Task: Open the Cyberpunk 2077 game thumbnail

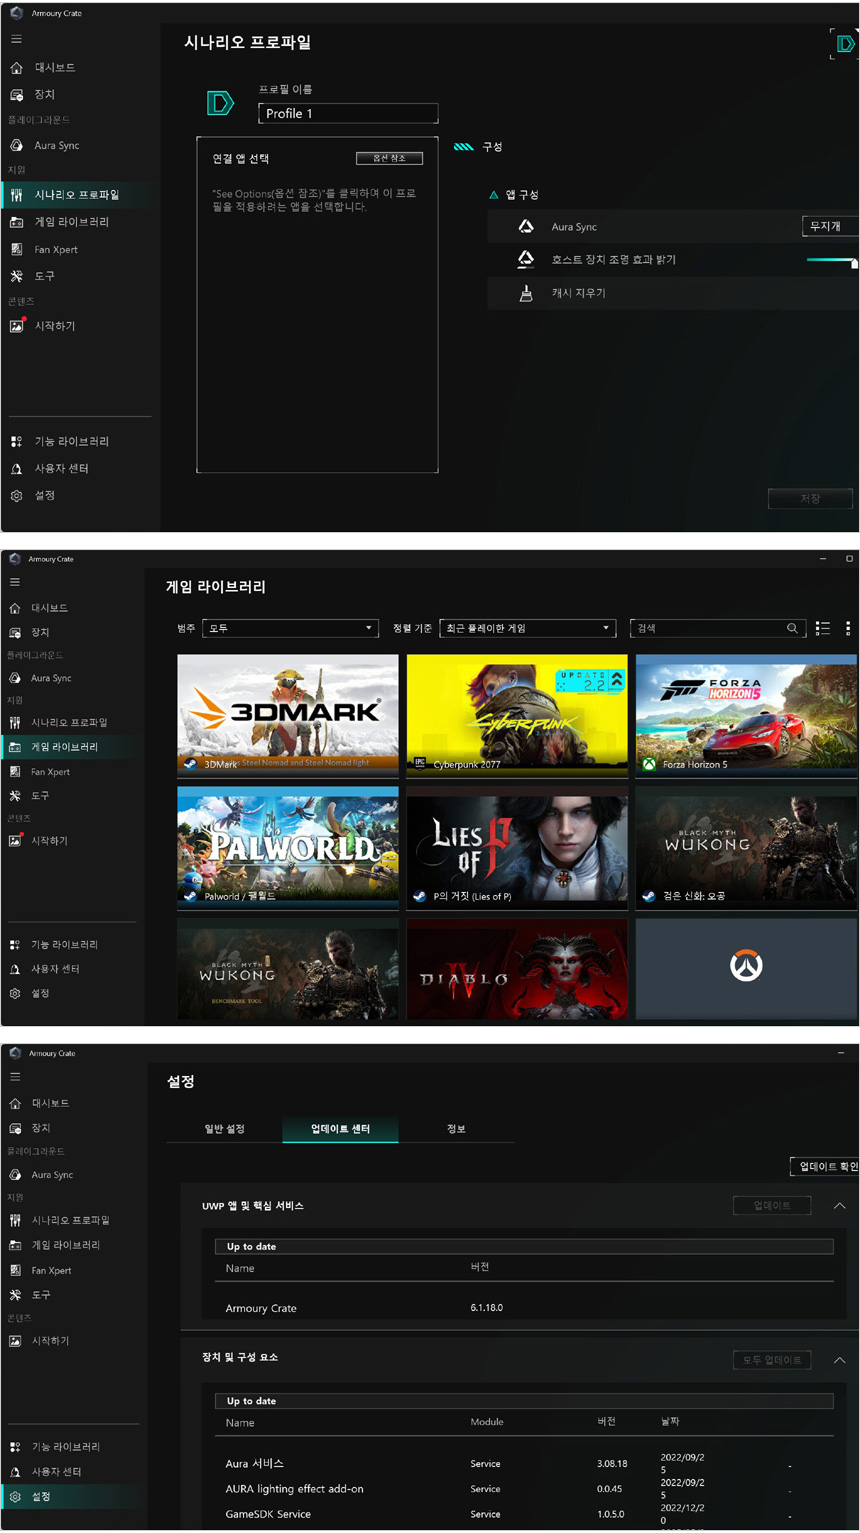Action: coord(517,711)
